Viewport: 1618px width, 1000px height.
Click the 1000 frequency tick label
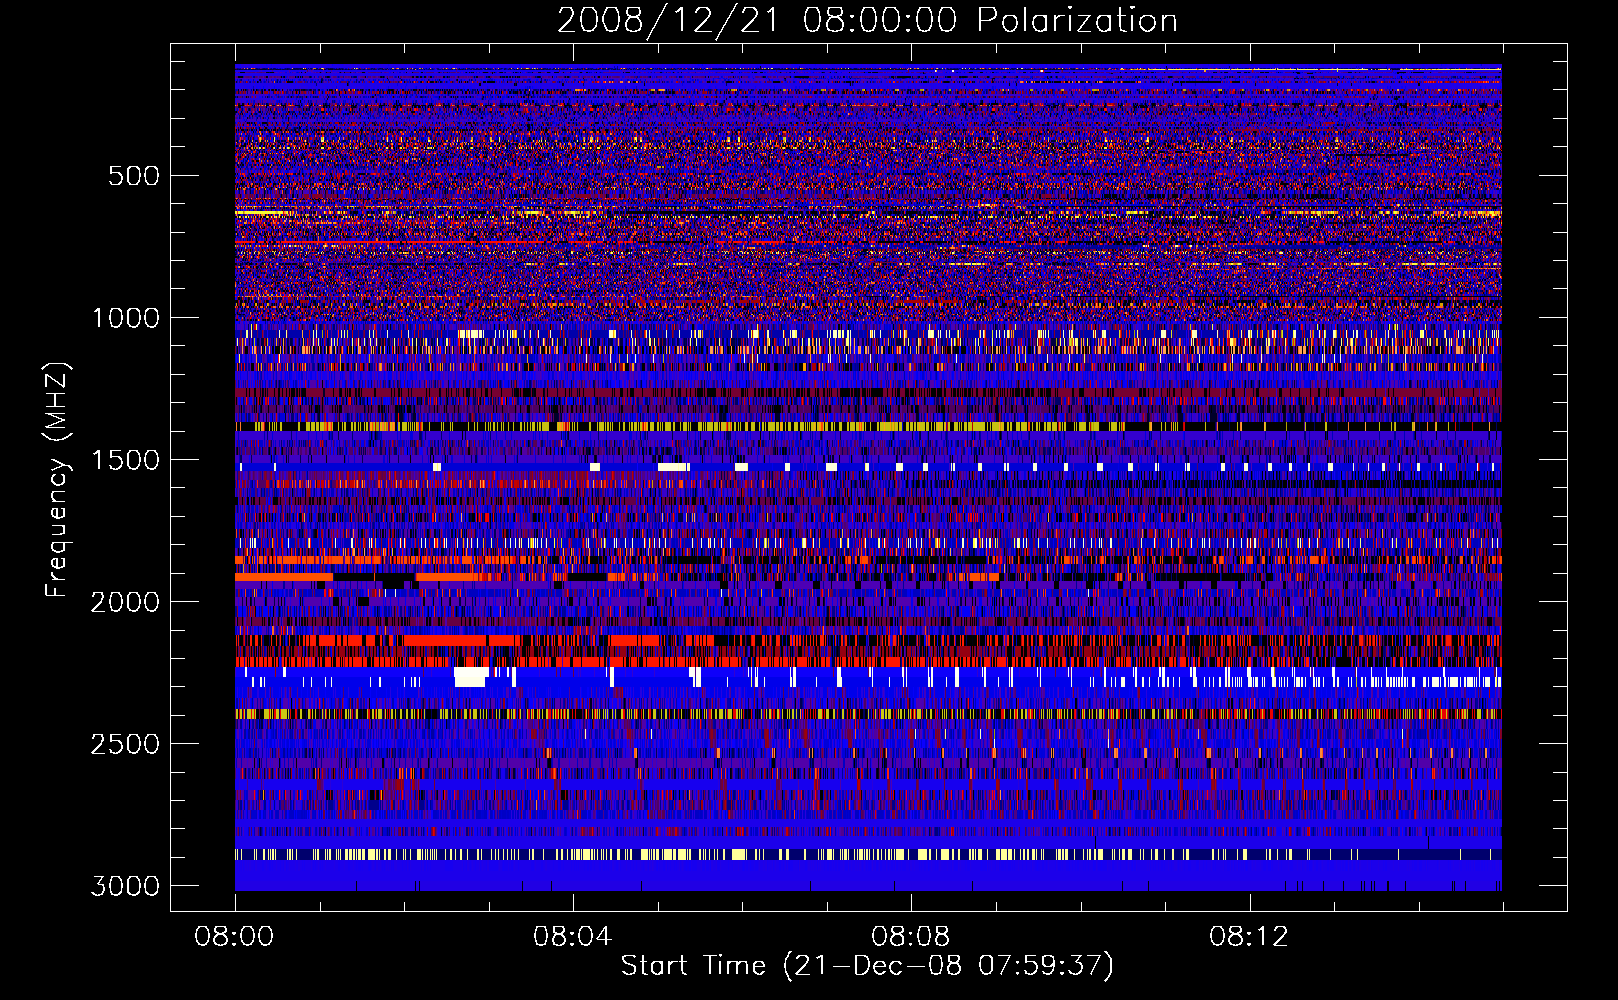tap(125, 318)
